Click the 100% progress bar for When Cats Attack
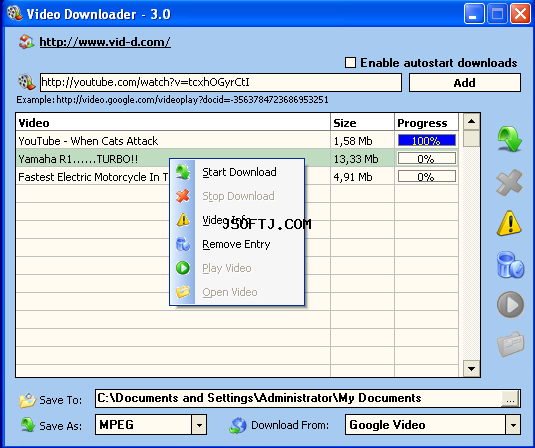 tap(426, 141)
